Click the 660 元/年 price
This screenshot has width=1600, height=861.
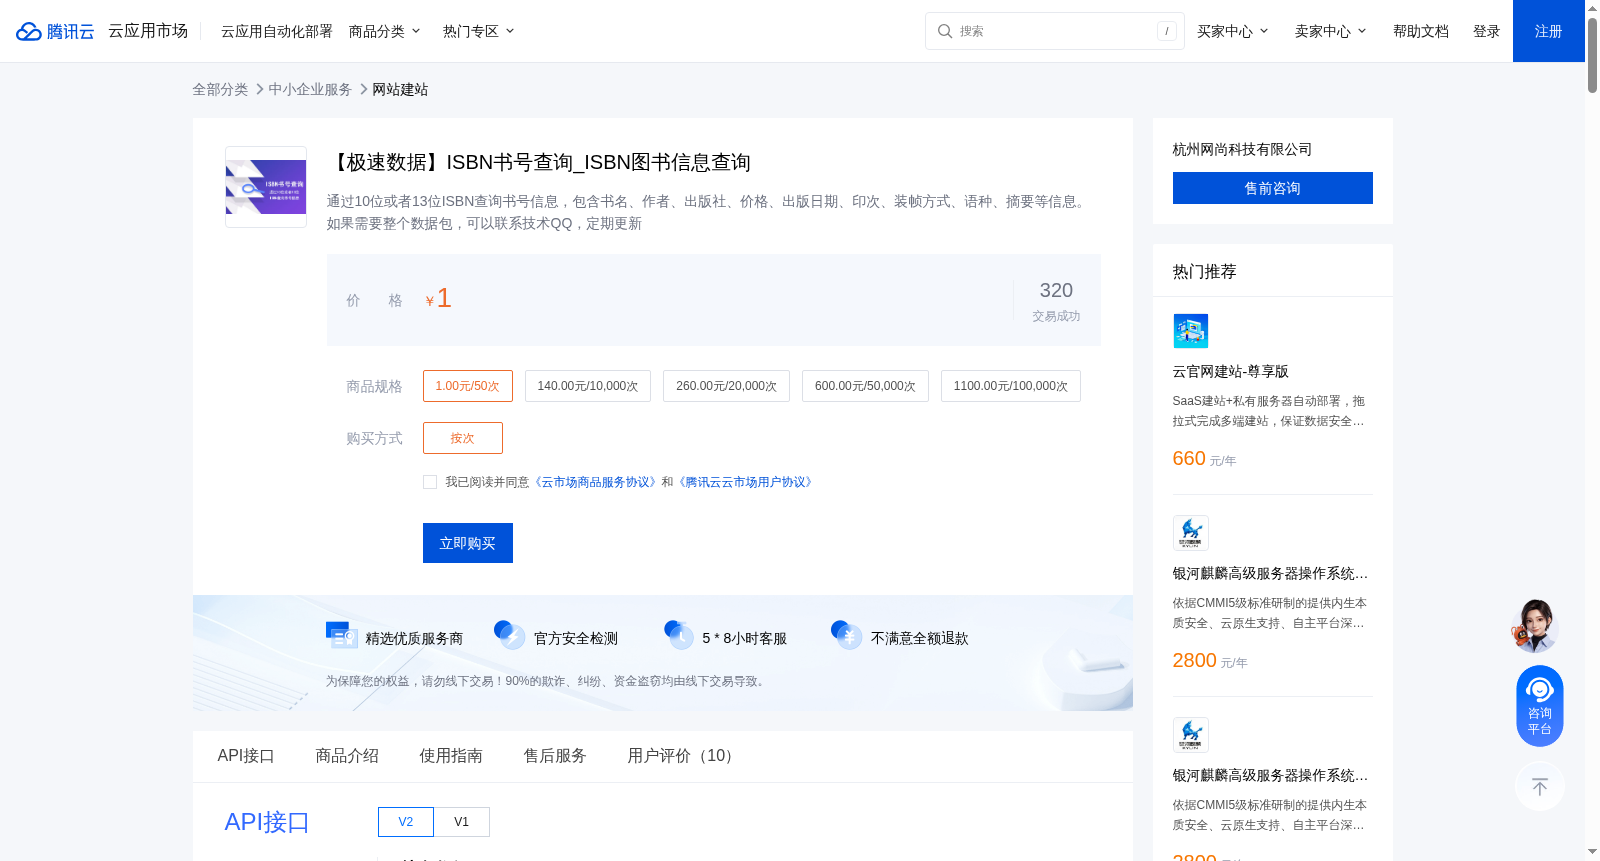[x=1204, y=459]
